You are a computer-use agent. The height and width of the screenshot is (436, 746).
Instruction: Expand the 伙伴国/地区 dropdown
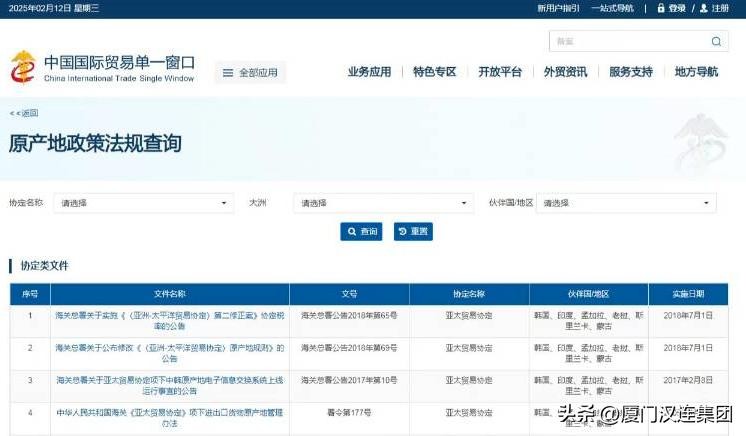pos(625,203)
